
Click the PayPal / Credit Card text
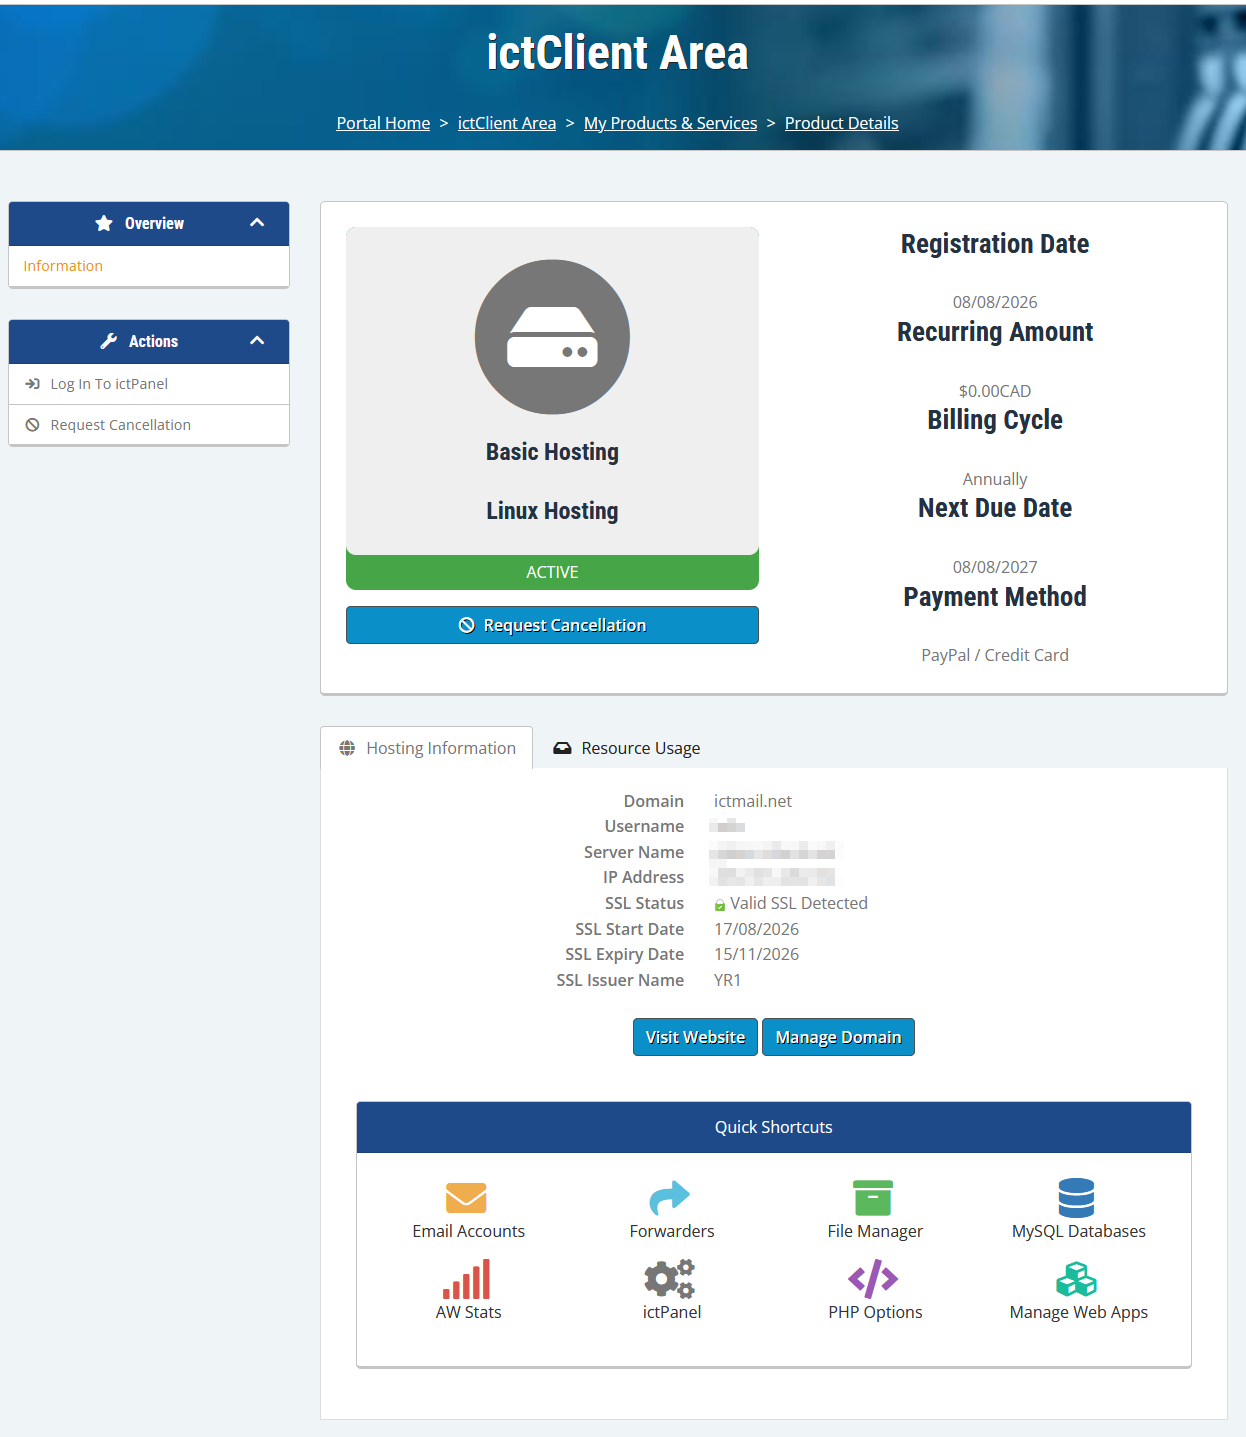point(995,655)
